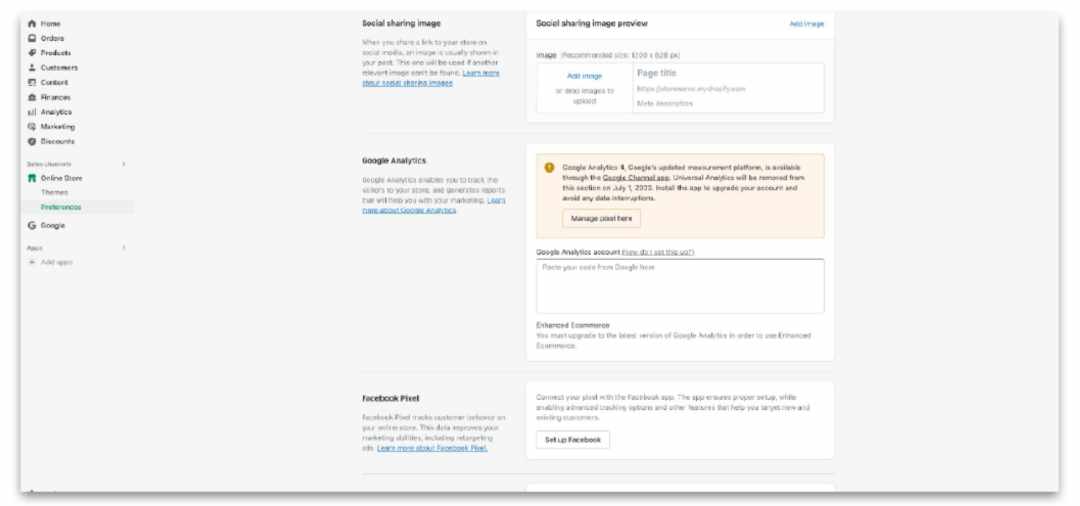This screenshot has height=506, width=1080.
Task: Click the Set up Facebook button
Action: 573,440
